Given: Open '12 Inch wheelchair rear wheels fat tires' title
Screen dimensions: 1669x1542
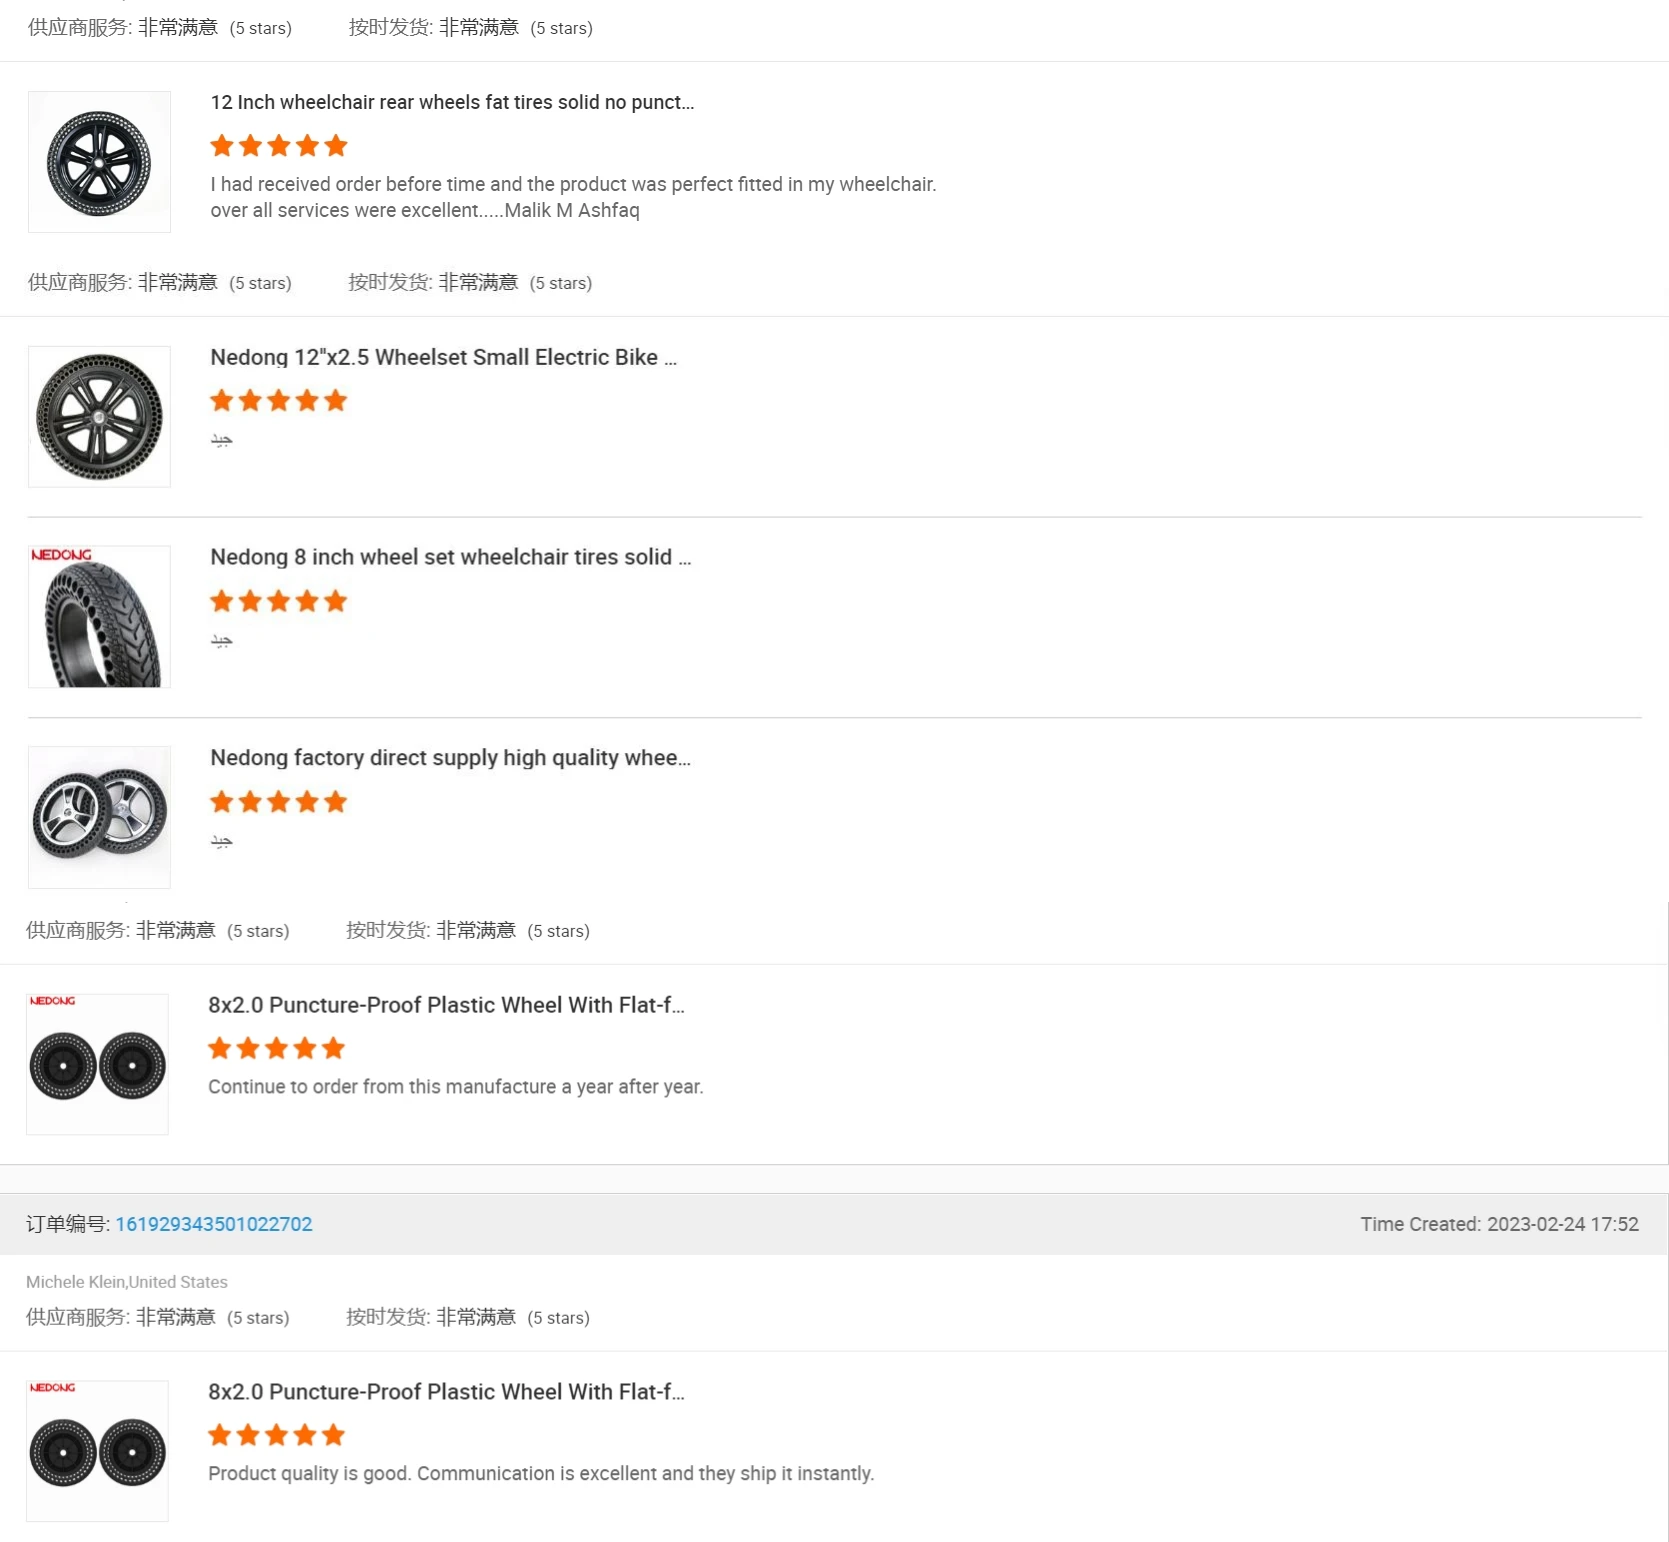Looking at the screenshot, I should [x=452, y=102].
